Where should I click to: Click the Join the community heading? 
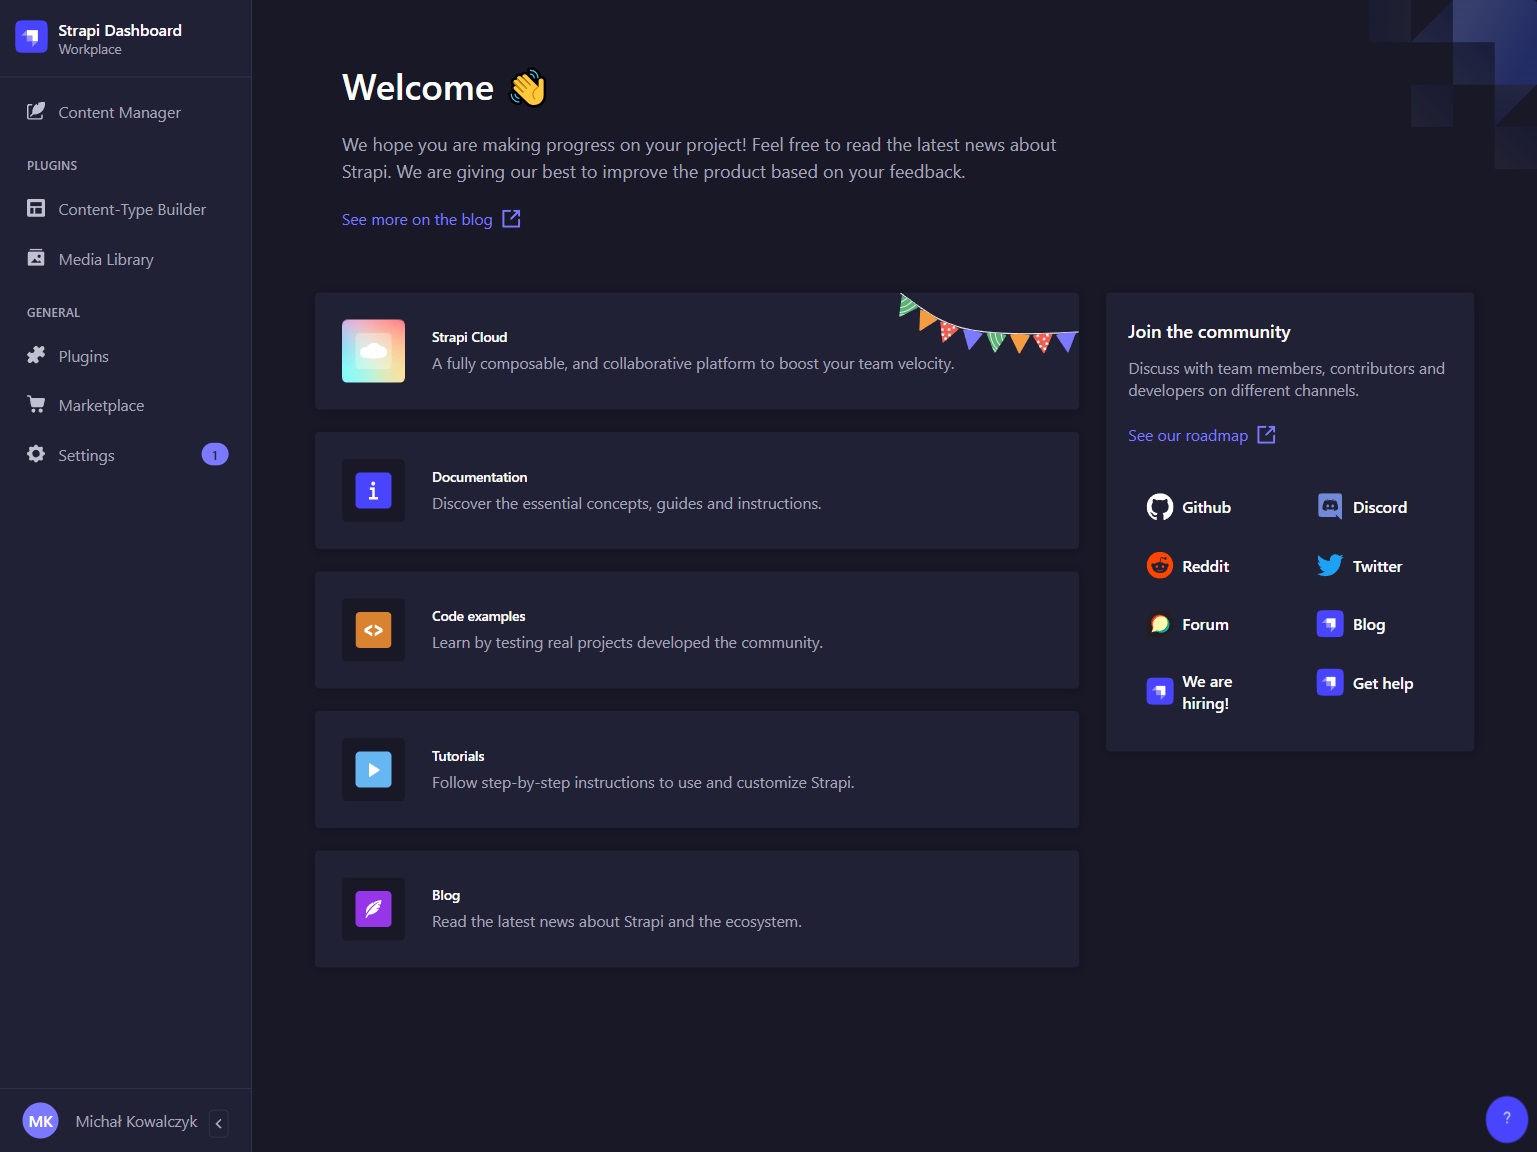point(1209,331)
